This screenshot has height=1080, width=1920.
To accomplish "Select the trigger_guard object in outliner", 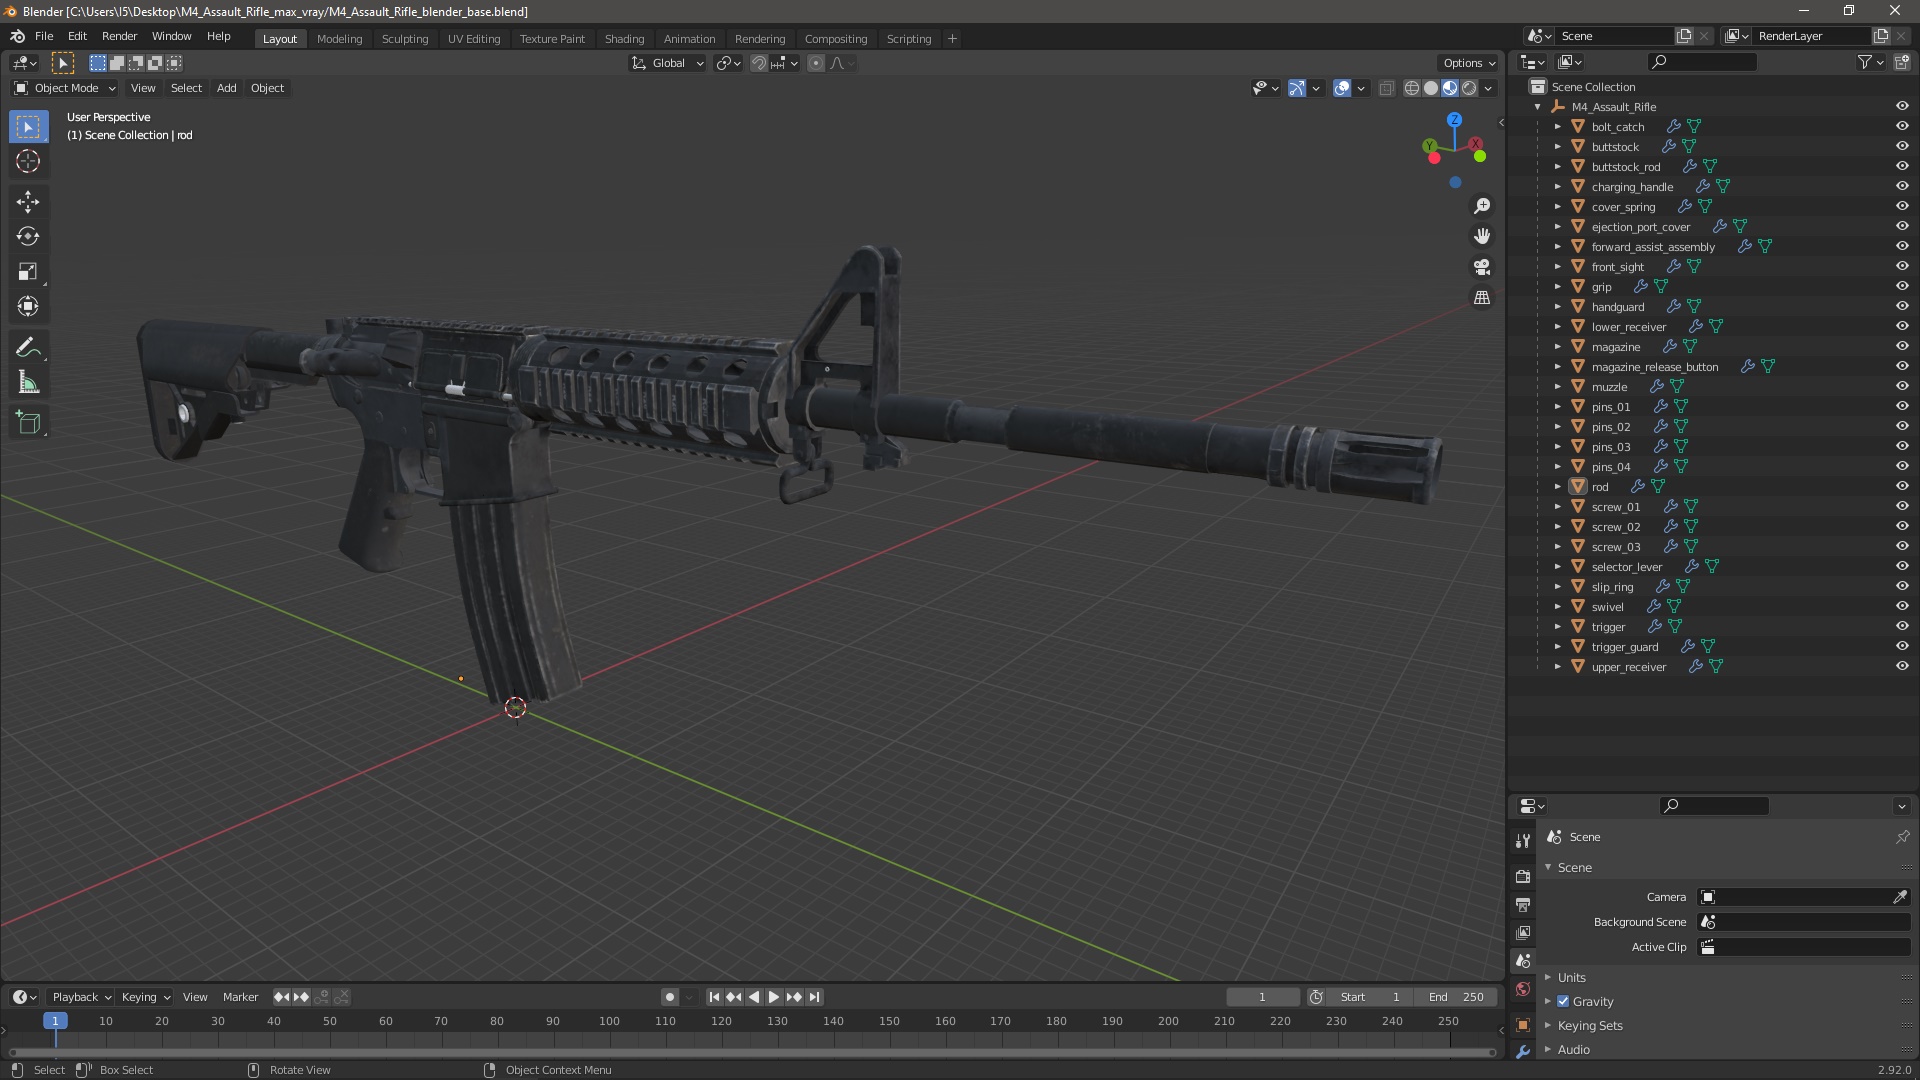I will coord(1624,647).
